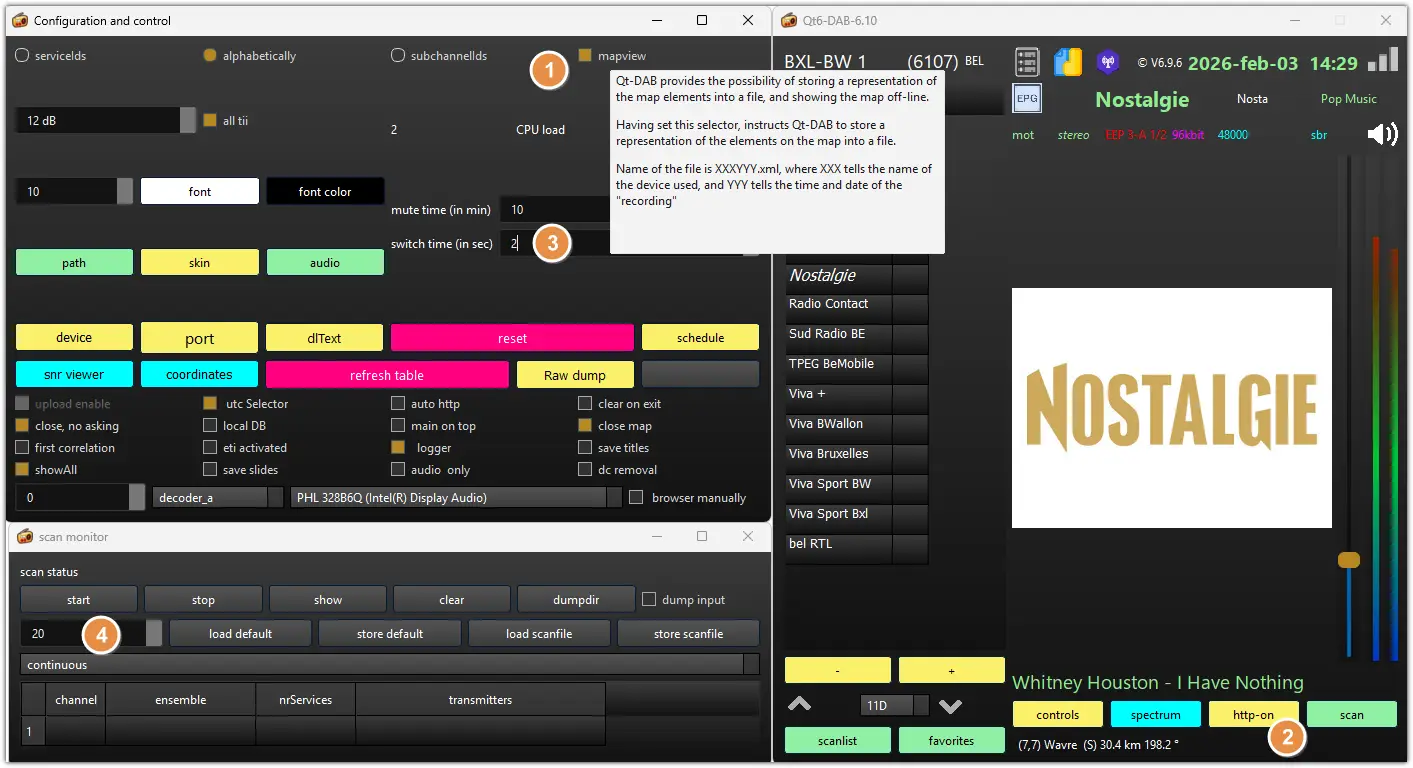Open the 11D channel selector dropdown
Viewport: 1413px width, 768px height.
894,706
